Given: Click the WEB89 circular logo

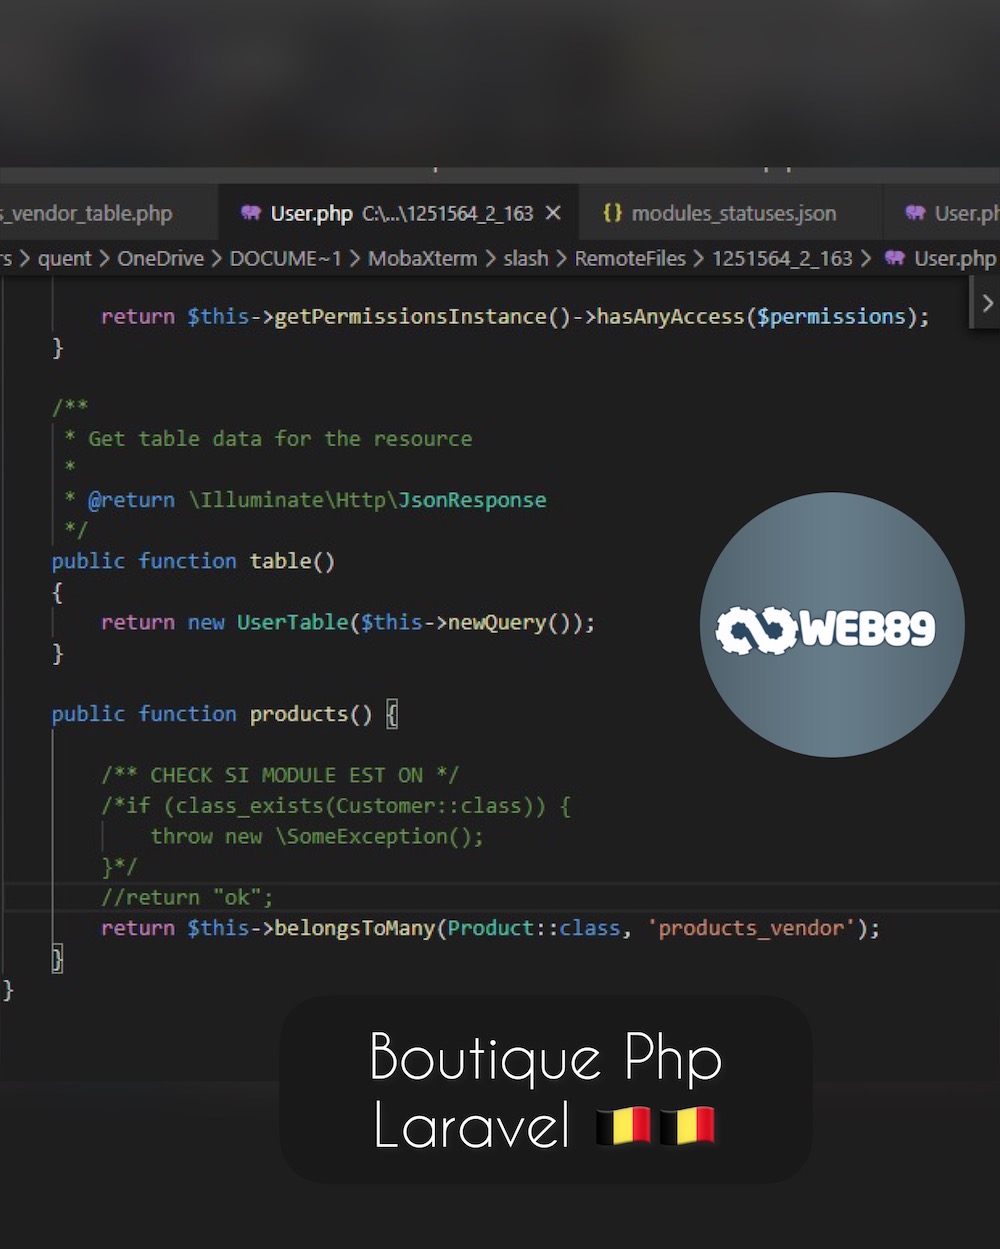Looking at the screenshot, I should click(x=831, y=625).
